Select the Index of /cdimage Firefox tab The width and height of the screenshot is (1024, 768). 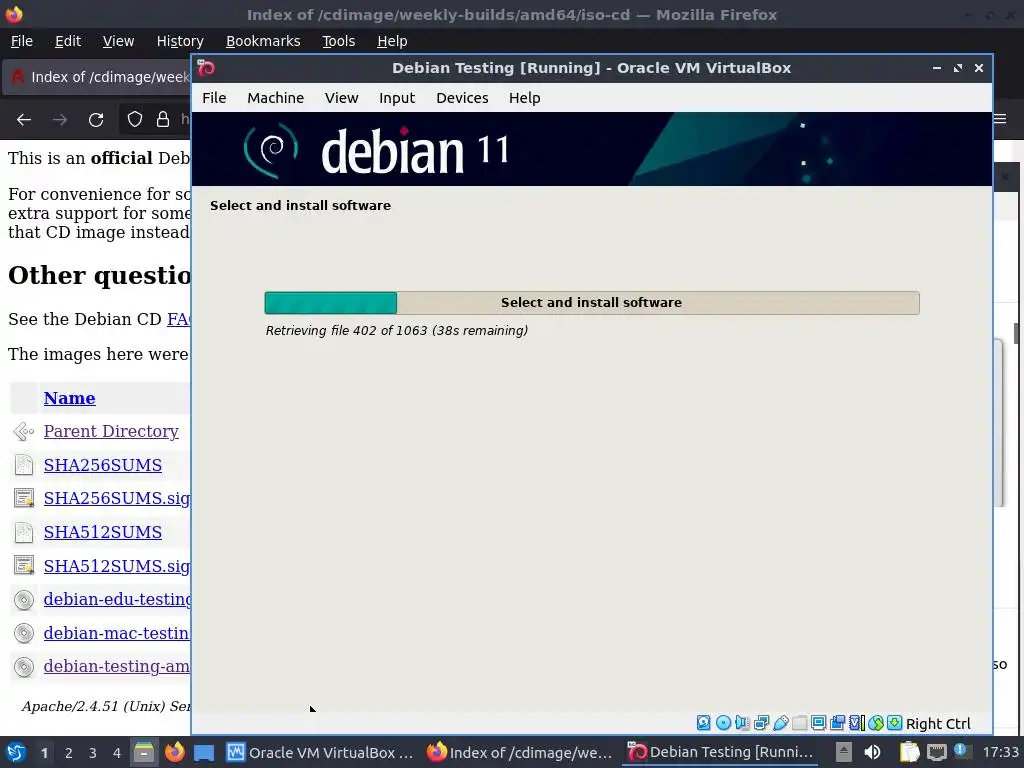coord(97,77)
